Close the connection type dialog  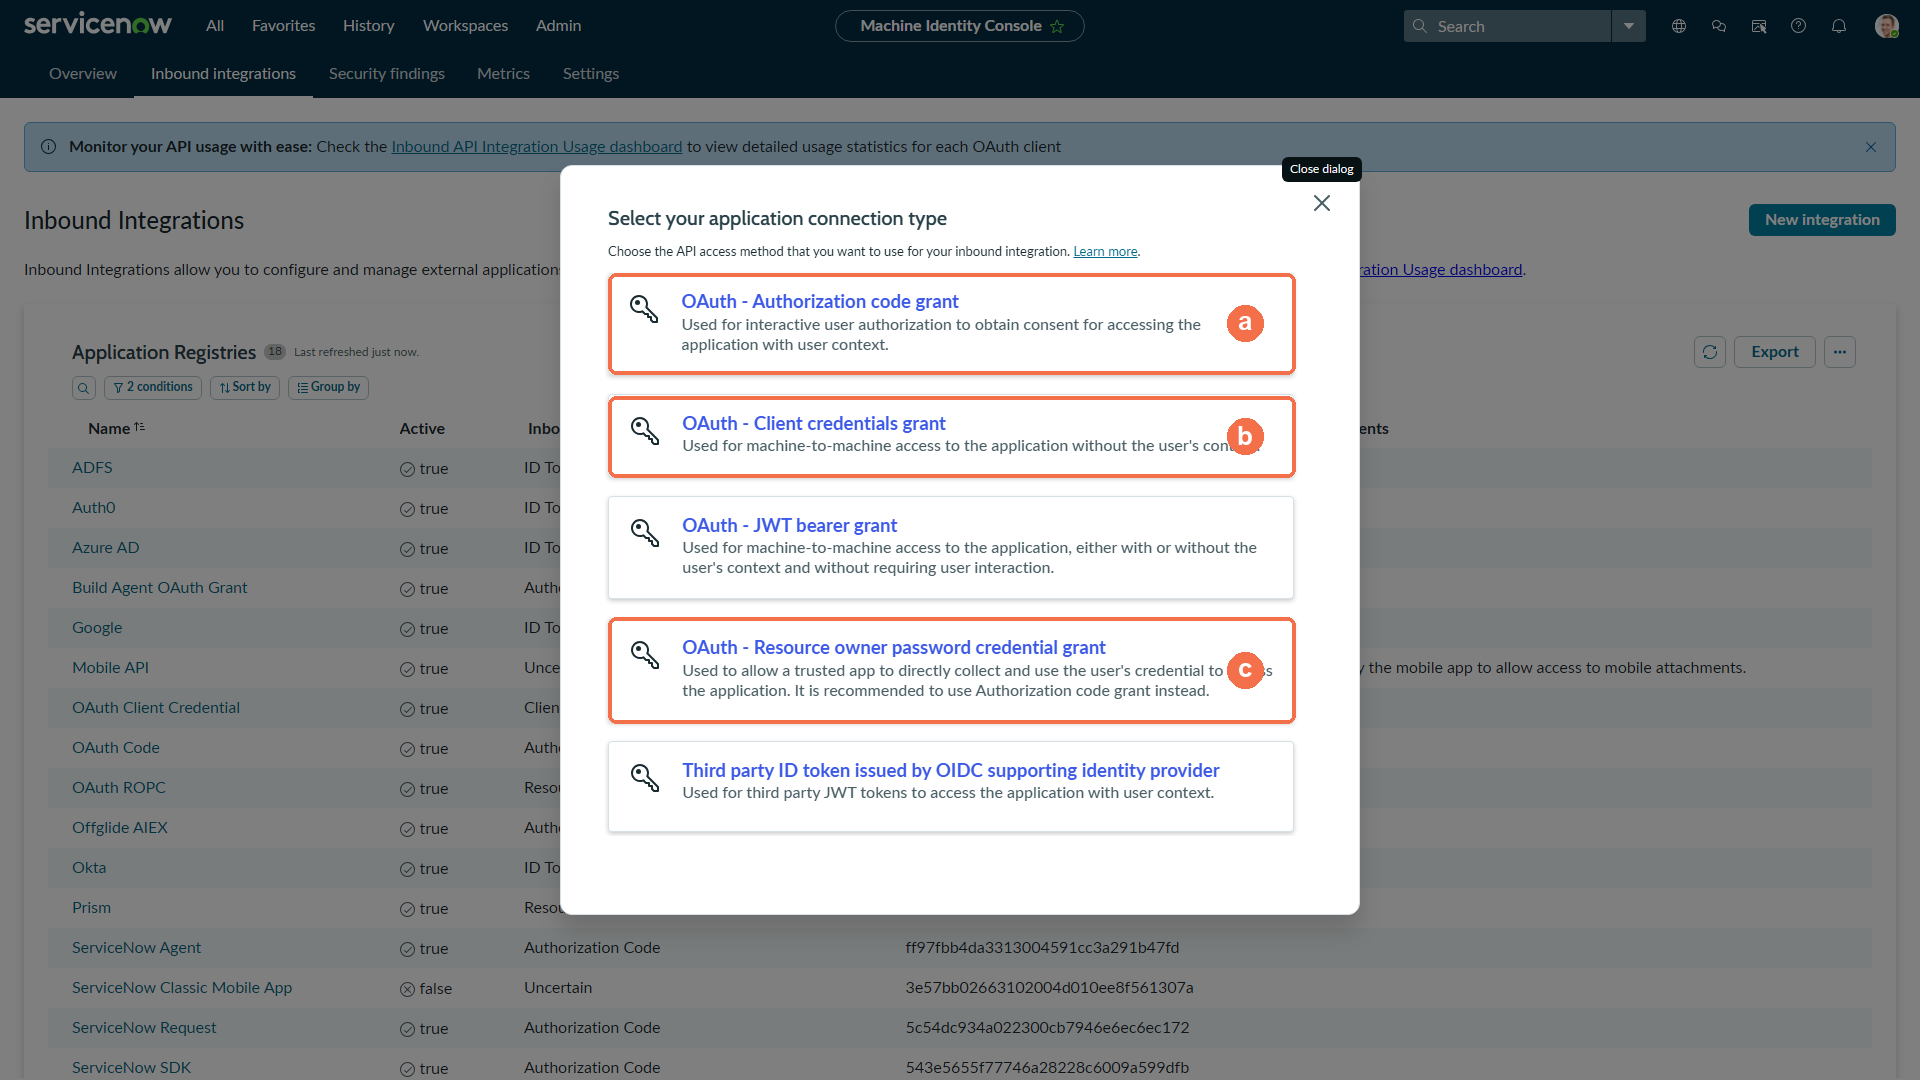(1321, 203)
